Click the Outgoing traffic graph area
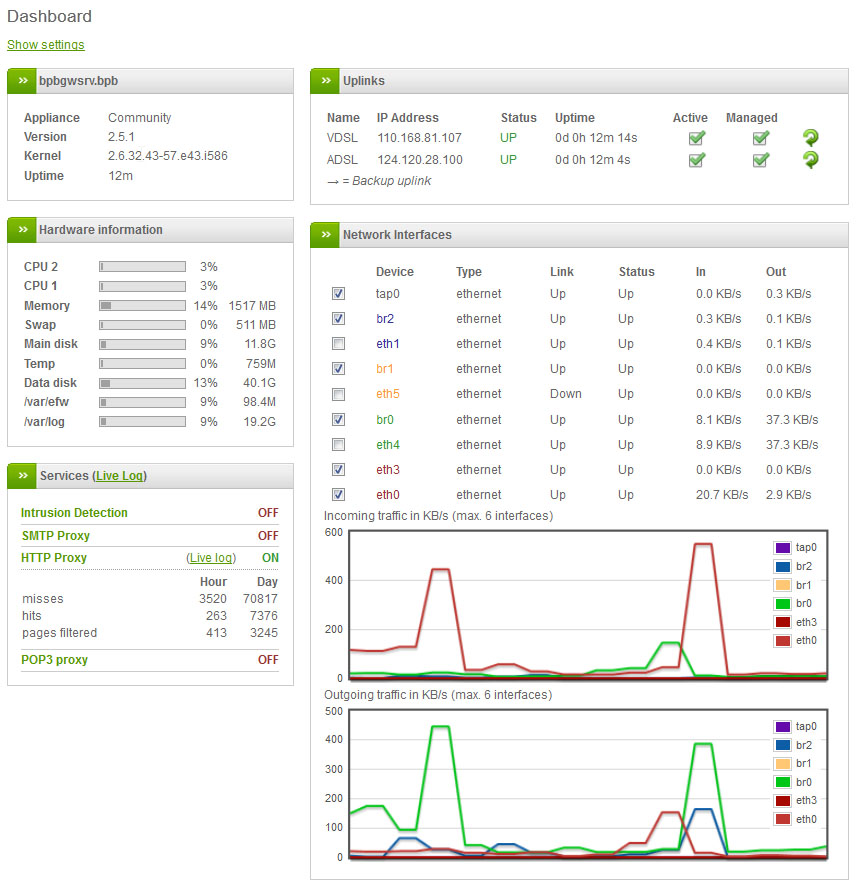Screen dimensions: 858x886 pyautogui.click(x=588, y=784)
